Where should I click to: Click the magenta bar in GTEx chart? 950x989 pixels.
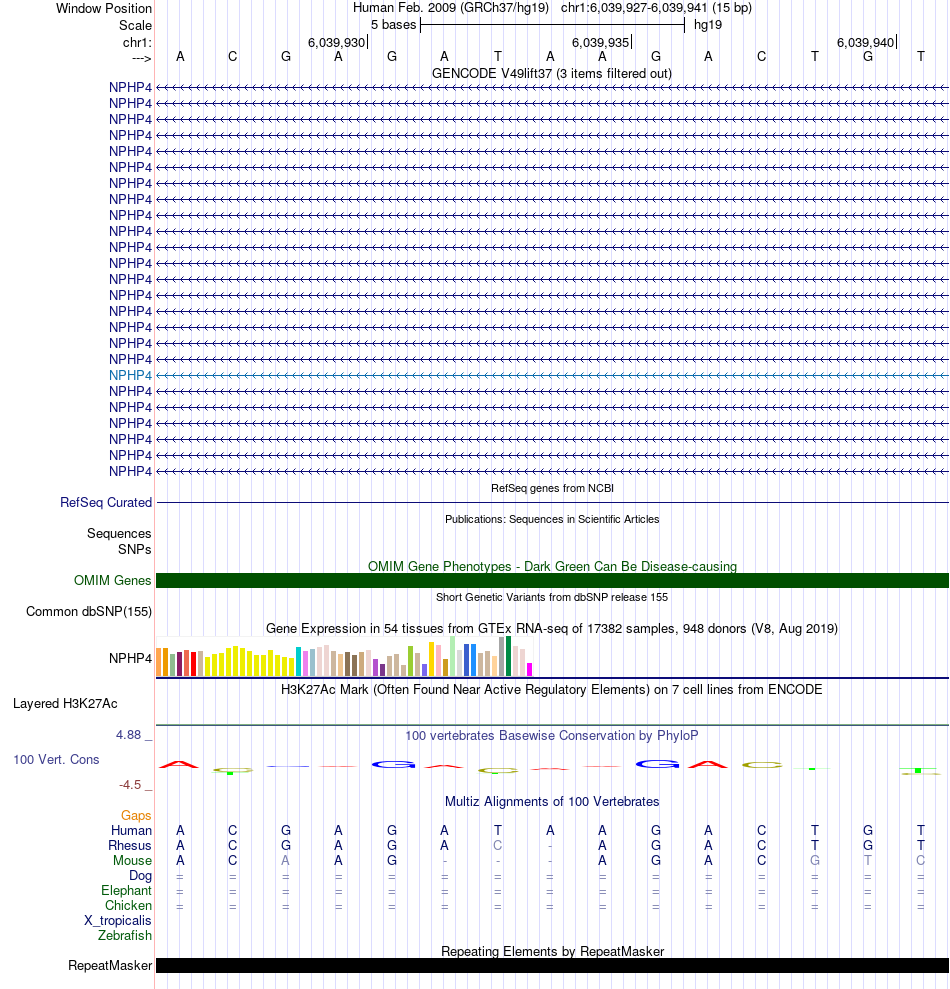(x=530, y=669)
